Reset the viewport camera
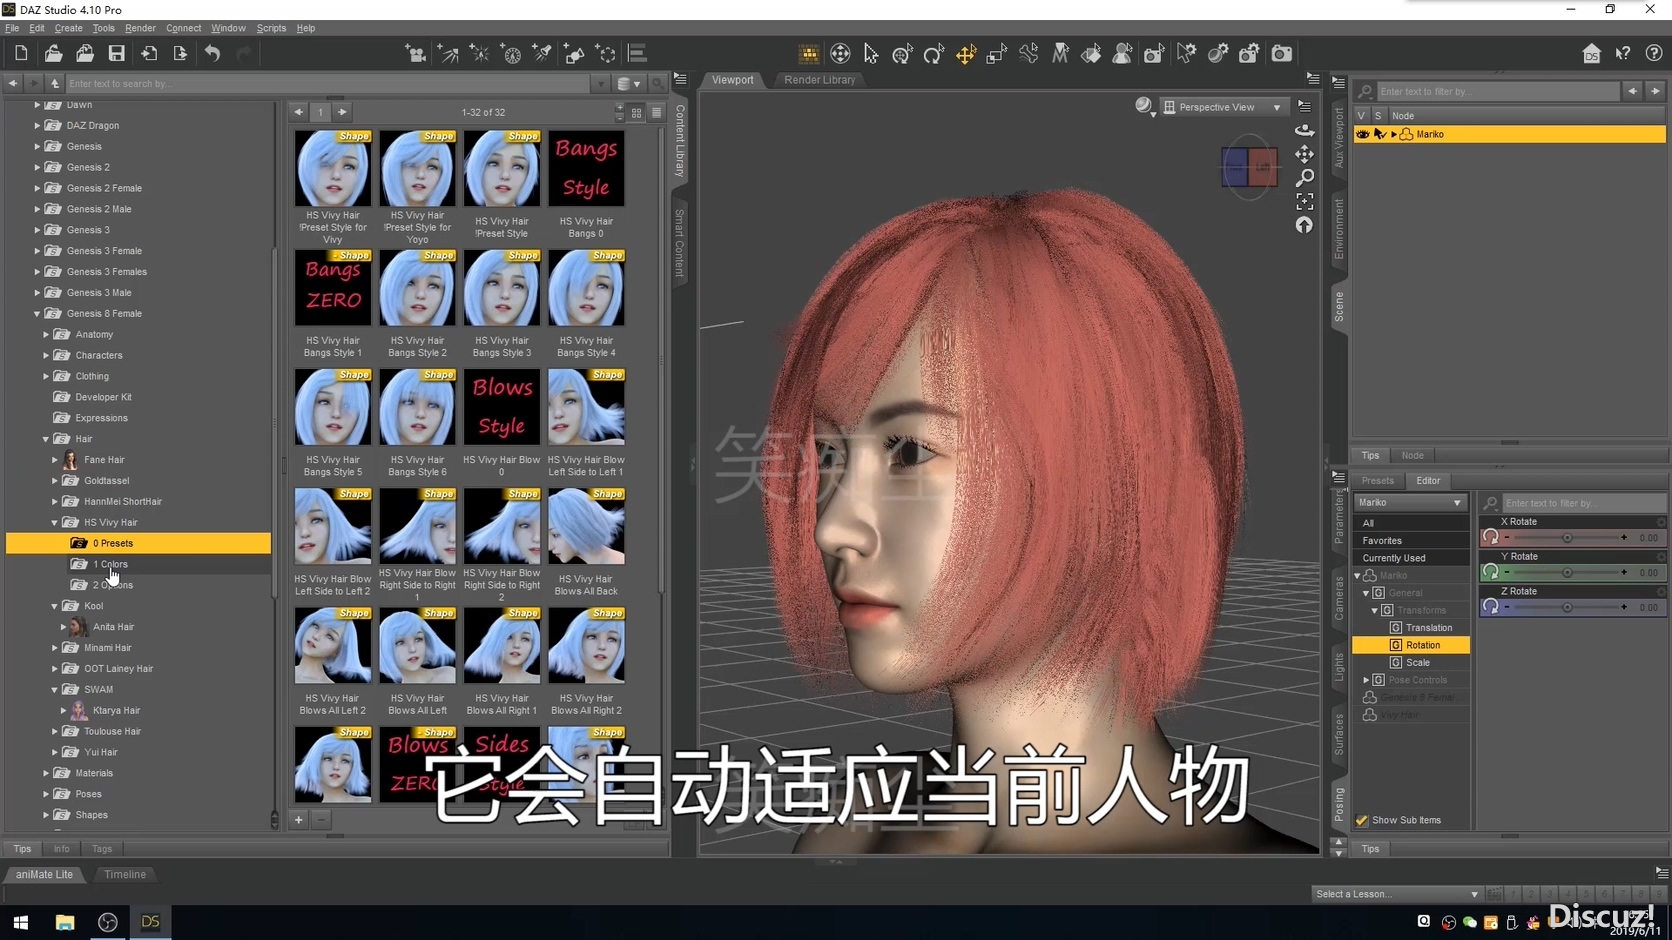Screen dimensions: 1672x940 pyautogui.click(x=1305, y=226)
